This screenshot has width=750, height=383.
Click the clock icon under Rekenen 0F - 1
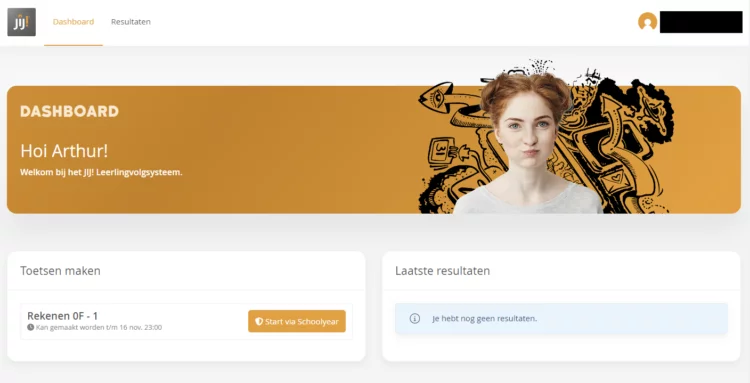click(31, 328)
